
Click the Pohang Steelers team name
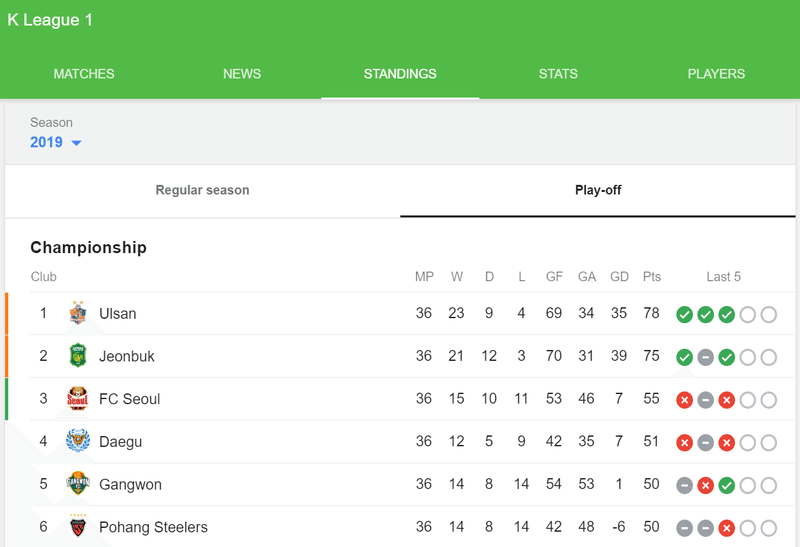154,527
